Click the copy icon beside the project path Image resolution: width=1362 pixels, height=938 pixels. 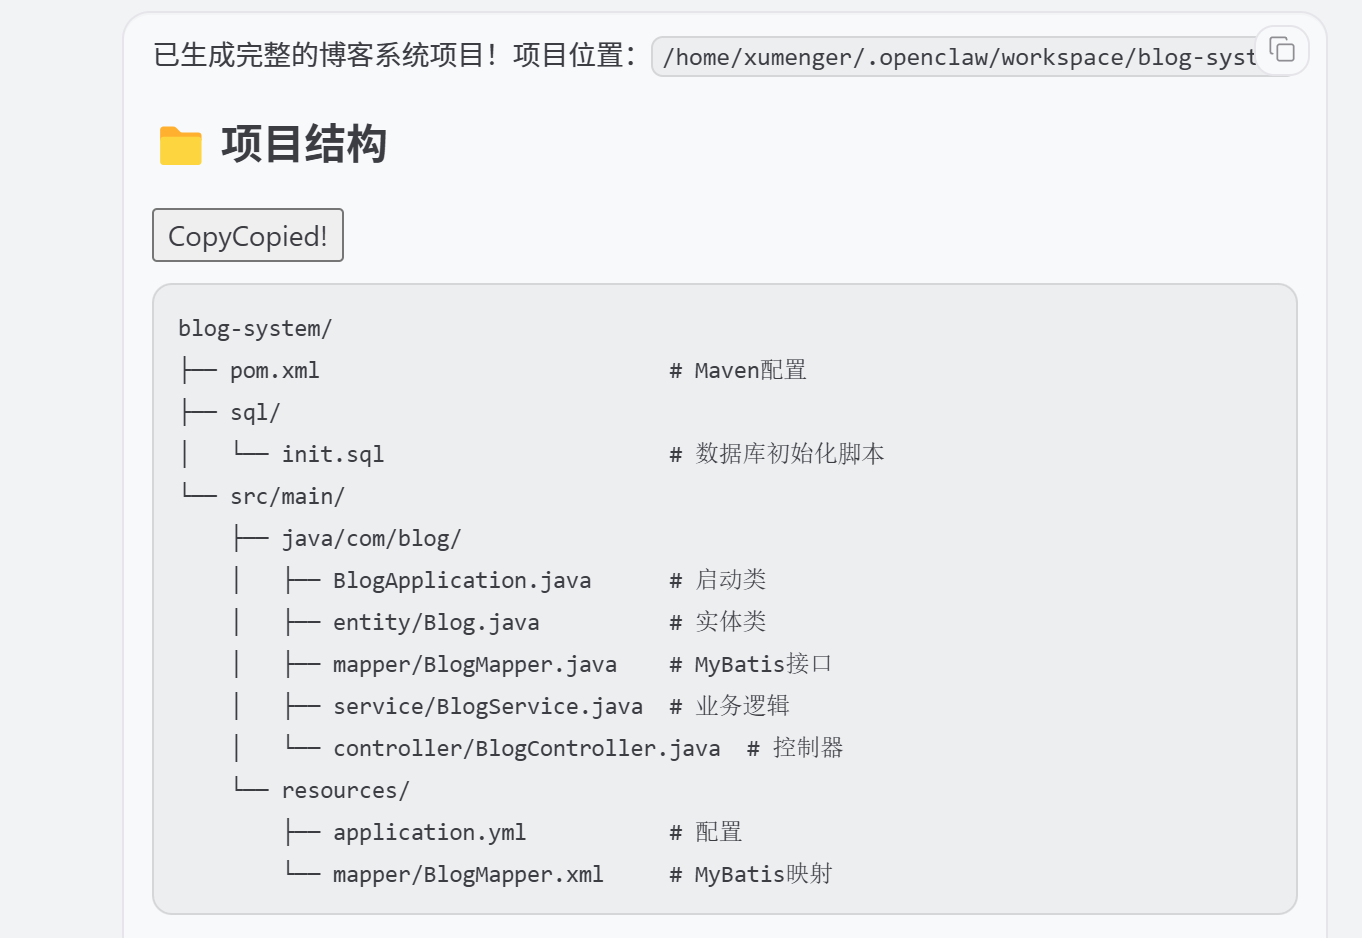click(x=1282, y=50)
